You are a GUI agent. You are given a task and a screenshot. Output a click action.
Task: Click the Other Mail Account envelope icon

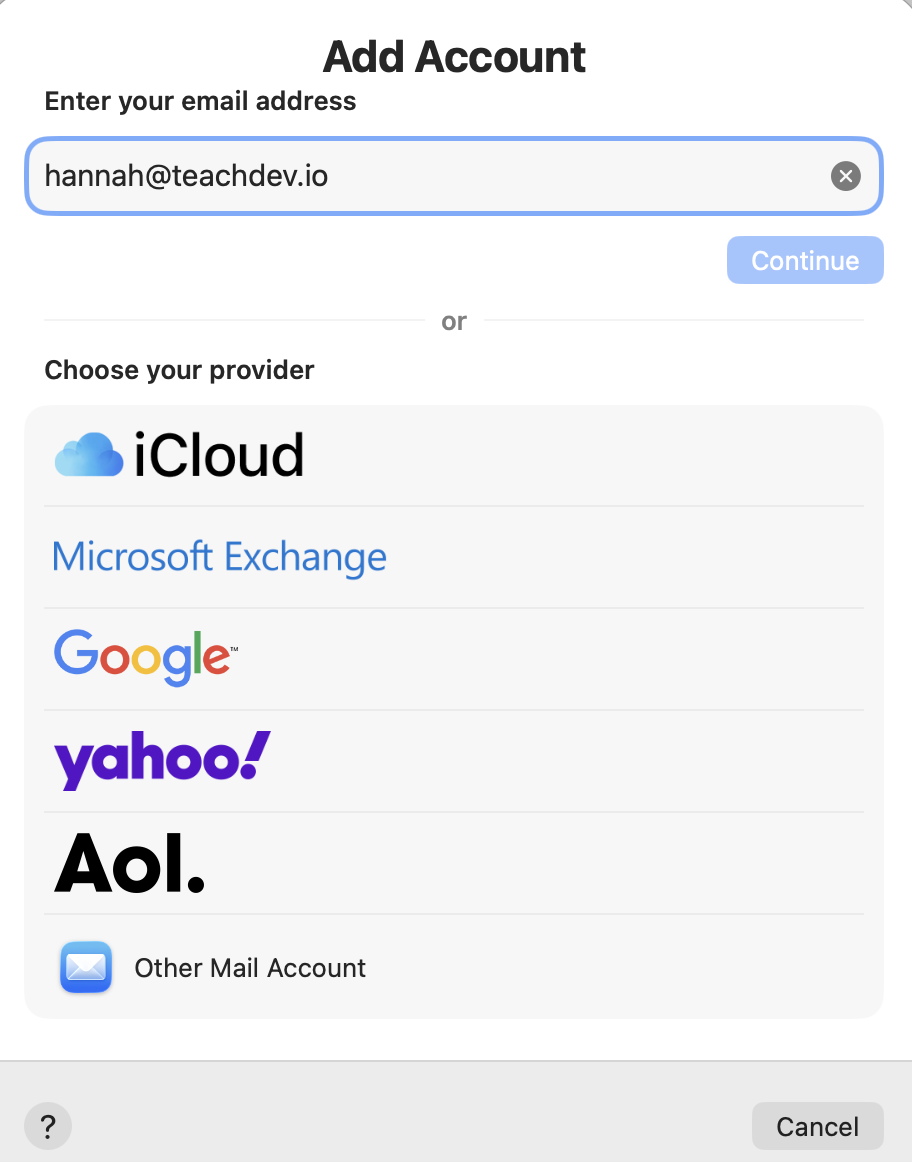85,967
